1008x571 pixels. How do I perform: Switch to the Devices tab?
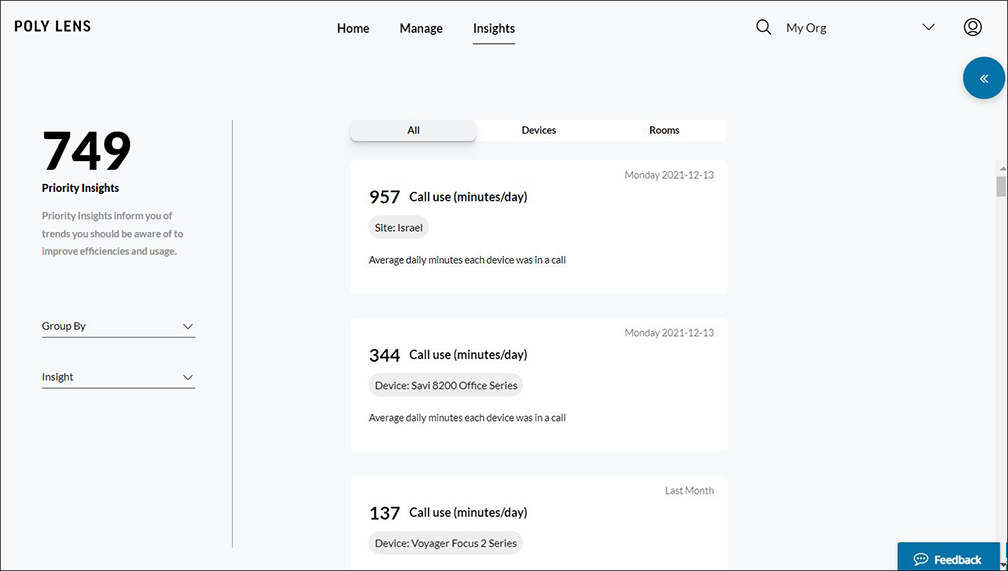tap(539, 130)
